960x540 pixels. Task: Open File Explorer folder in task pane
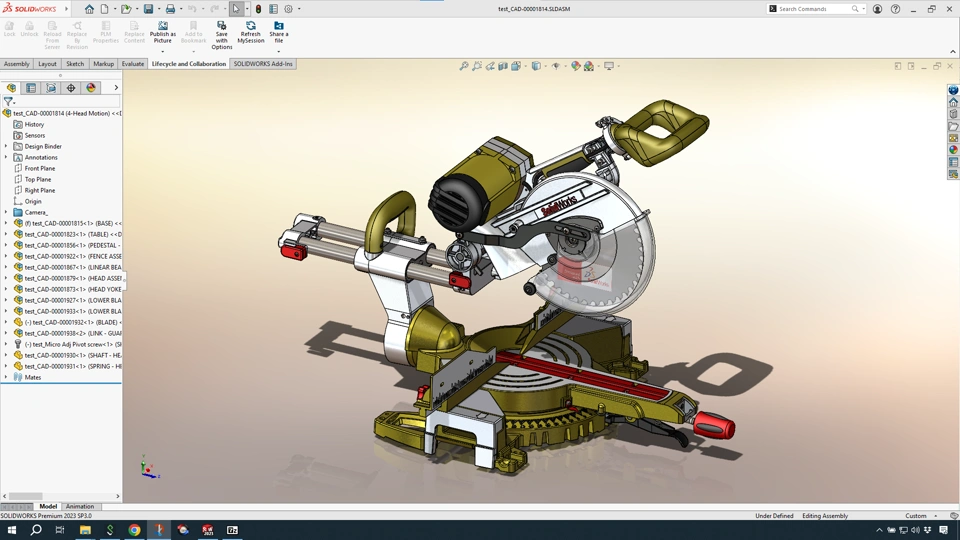click(x=953, y=126)
